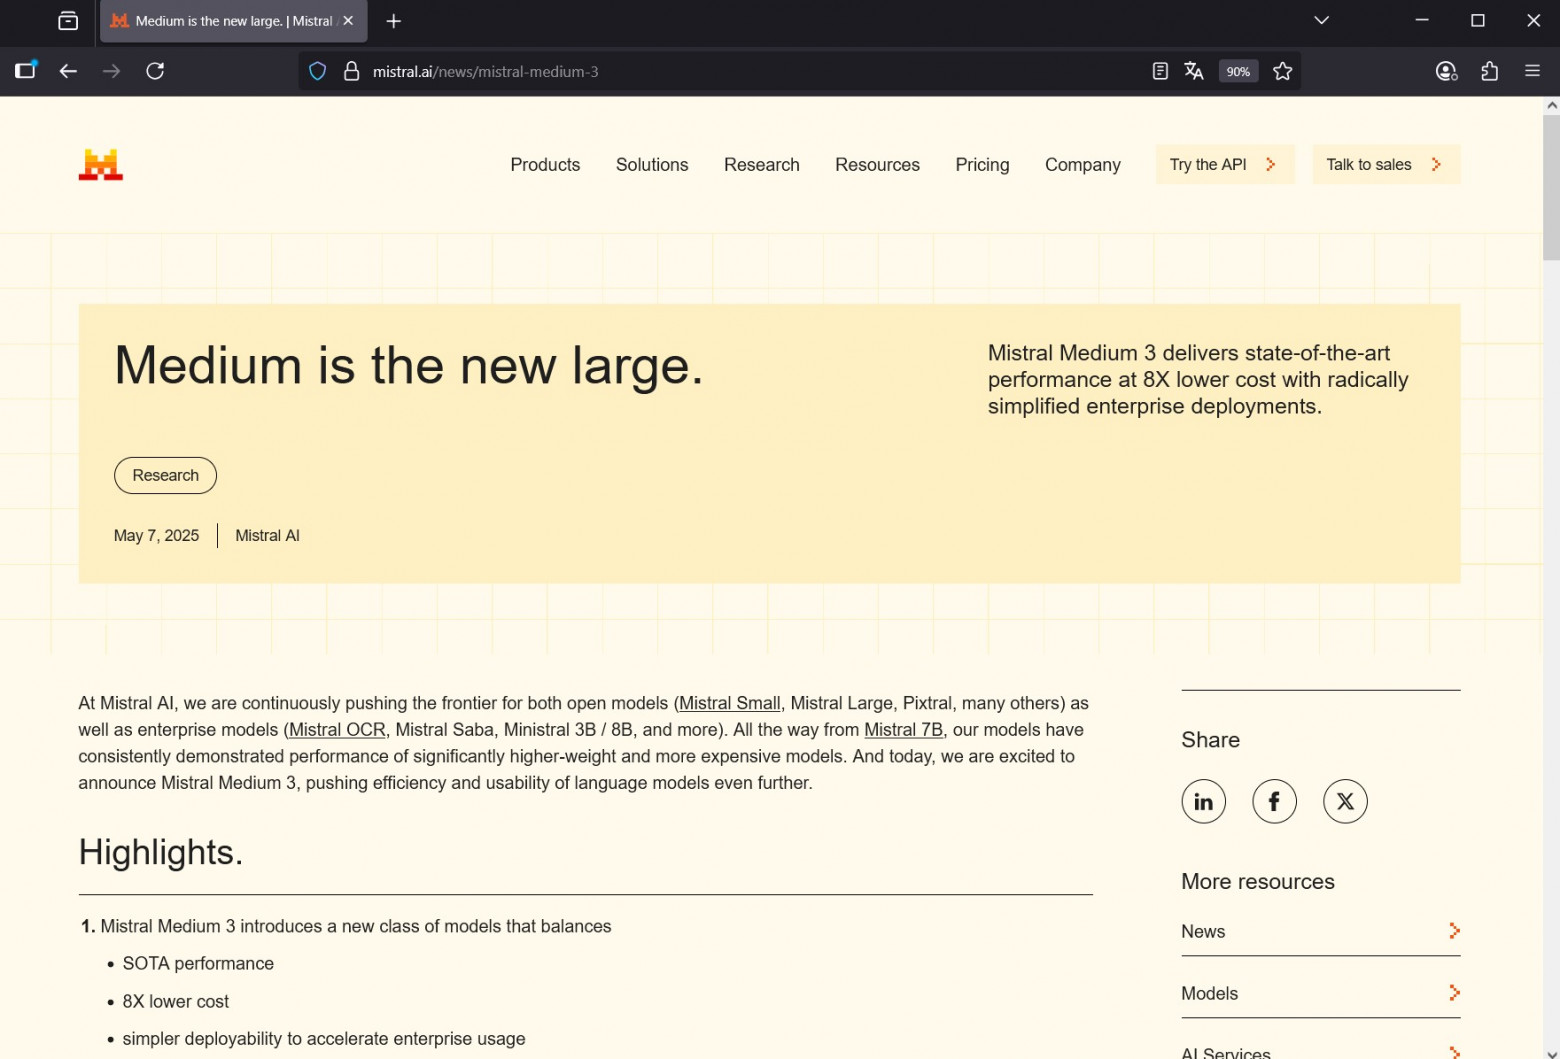Click the scrollbar up arrow

click(x=1551, y=104)
